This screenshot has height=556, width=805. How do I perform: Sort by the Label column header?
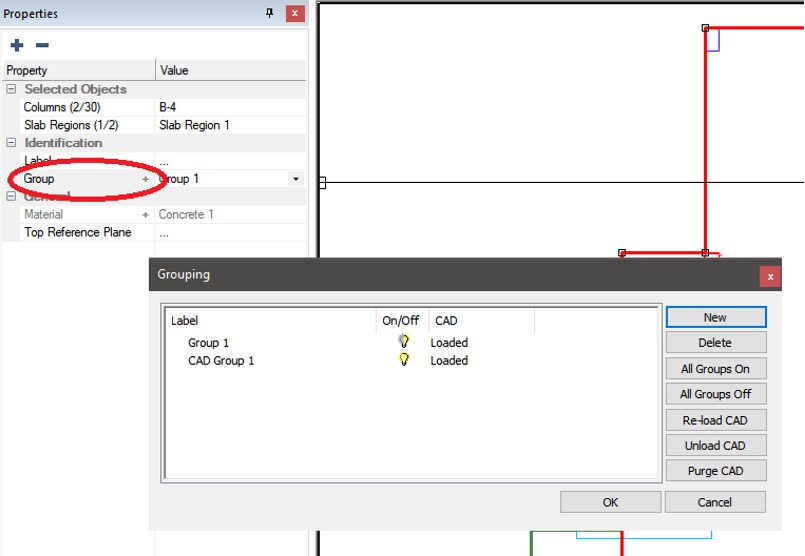[268, 321]
